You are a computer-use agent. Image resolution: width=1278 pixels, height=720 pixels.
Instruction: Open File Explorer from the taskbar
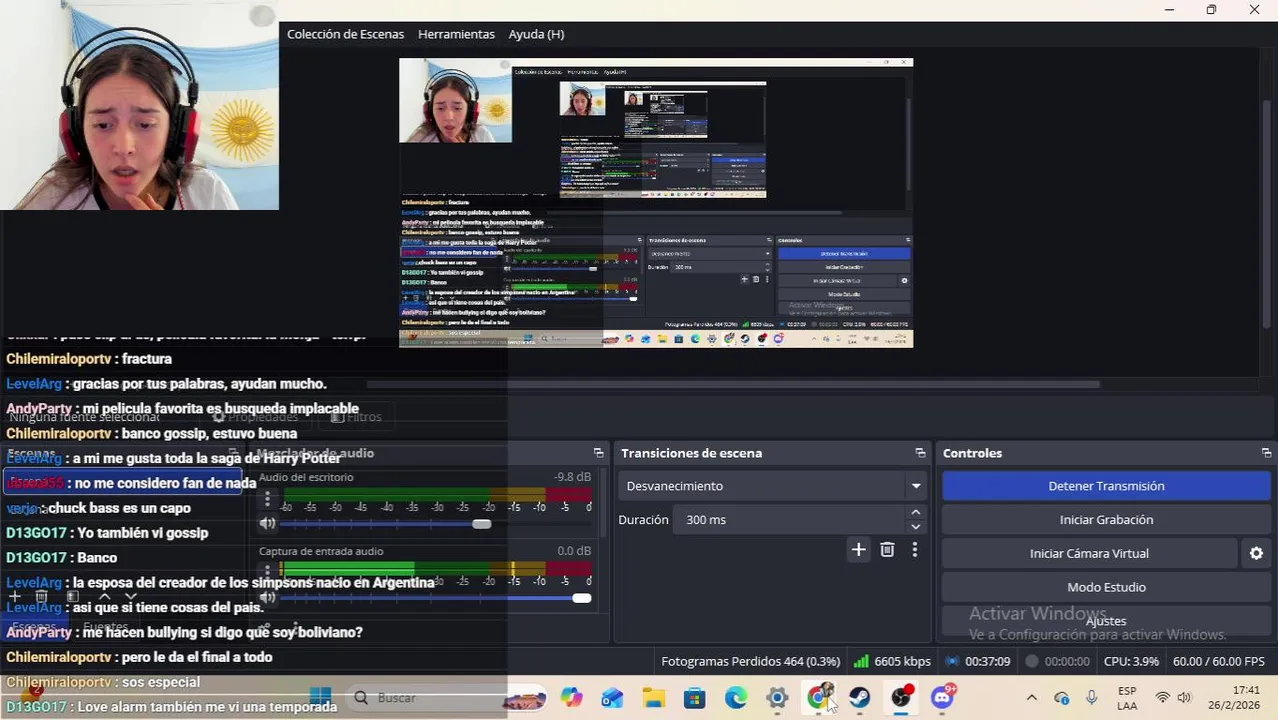(x=653, y=698)
